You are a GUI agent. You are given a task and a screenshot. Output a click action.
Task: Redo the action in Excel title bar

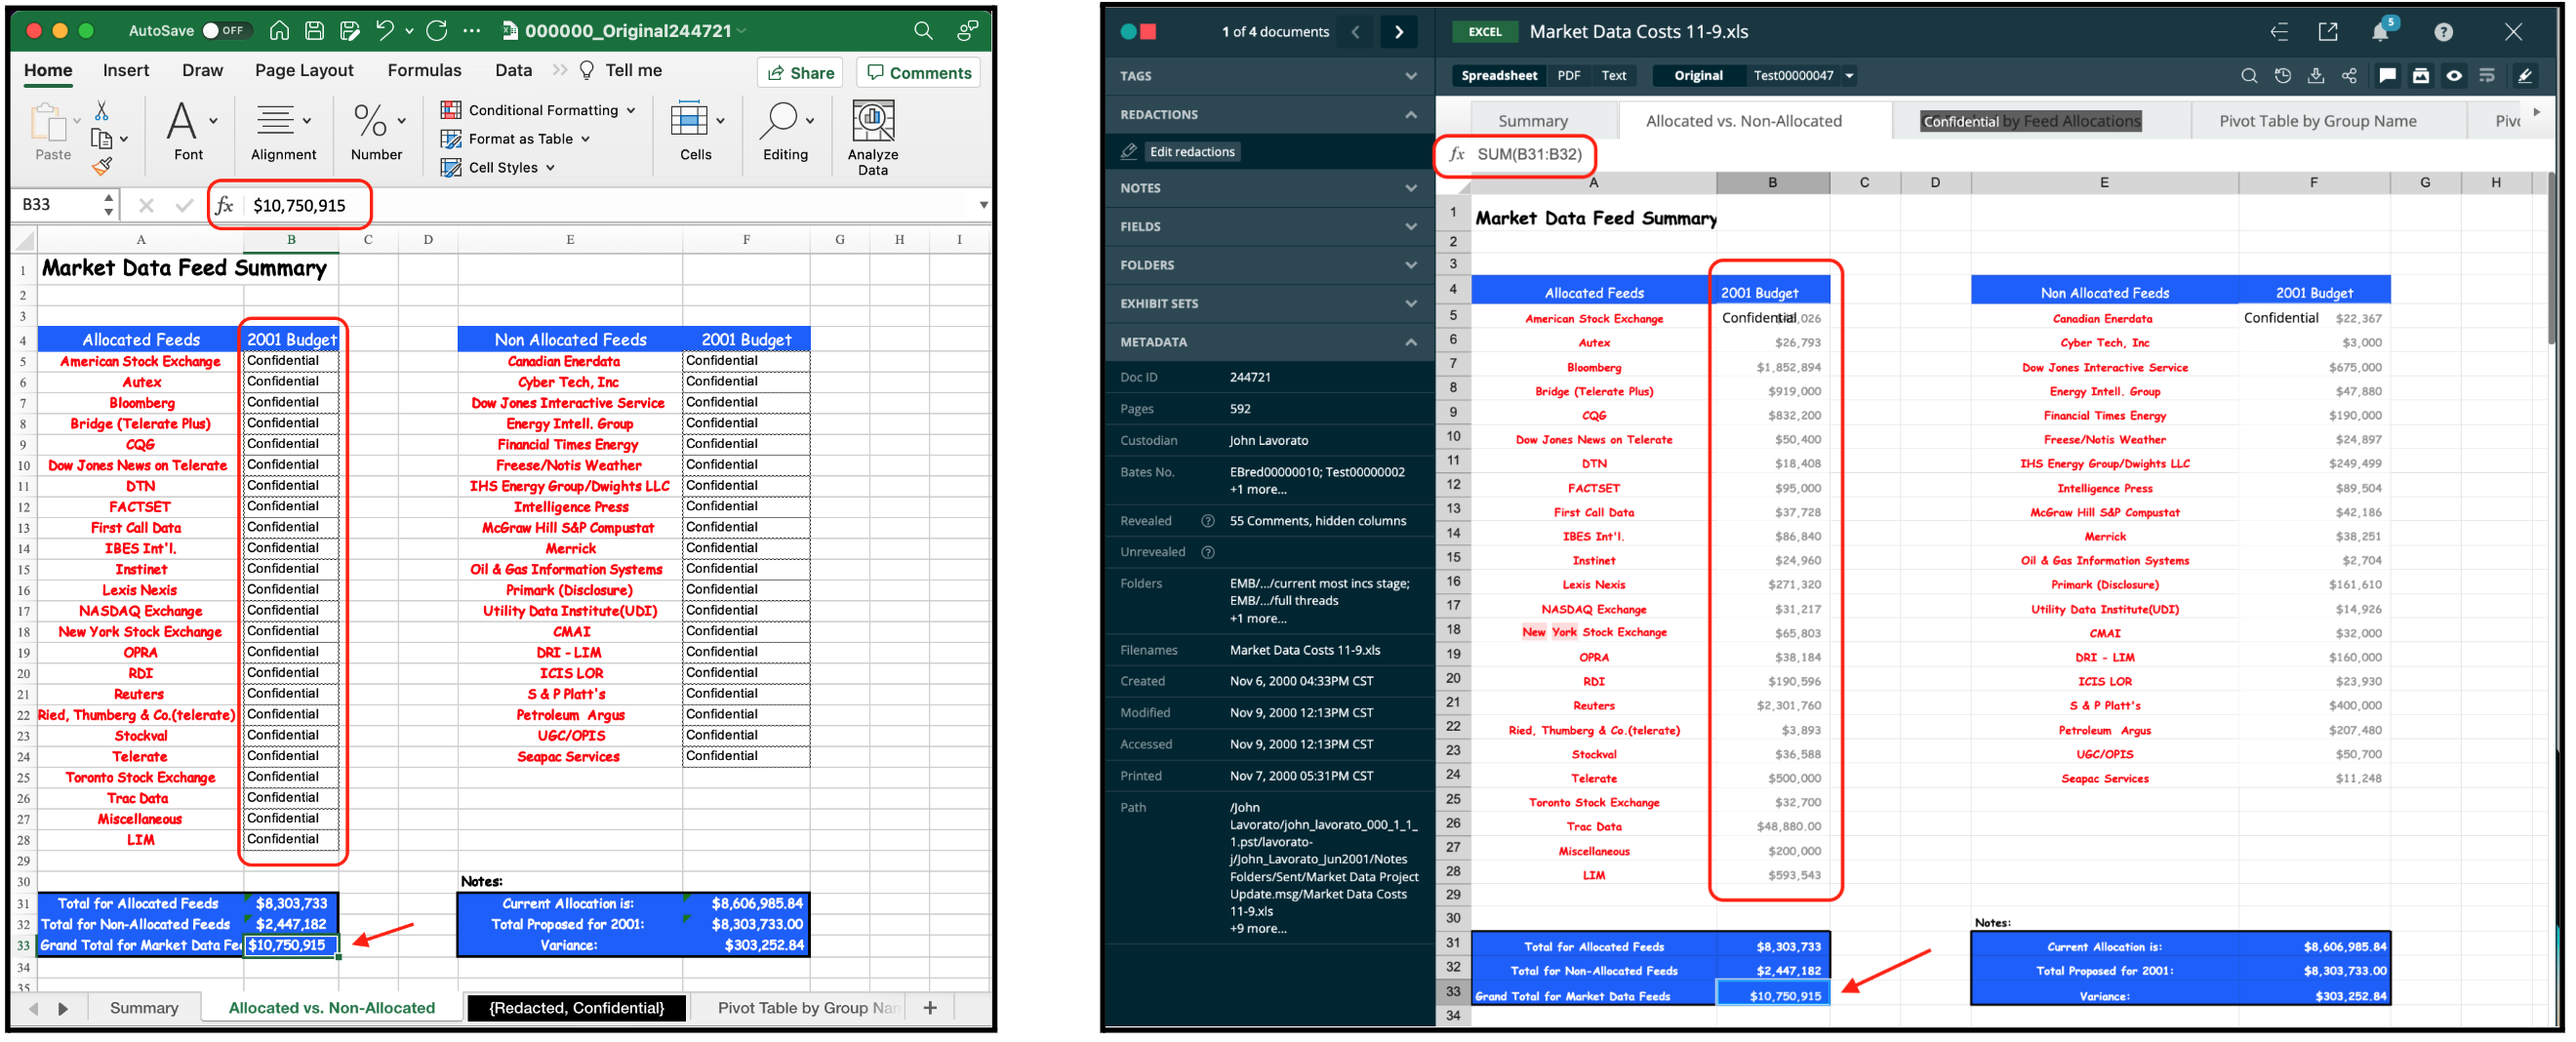pos(436,31)
